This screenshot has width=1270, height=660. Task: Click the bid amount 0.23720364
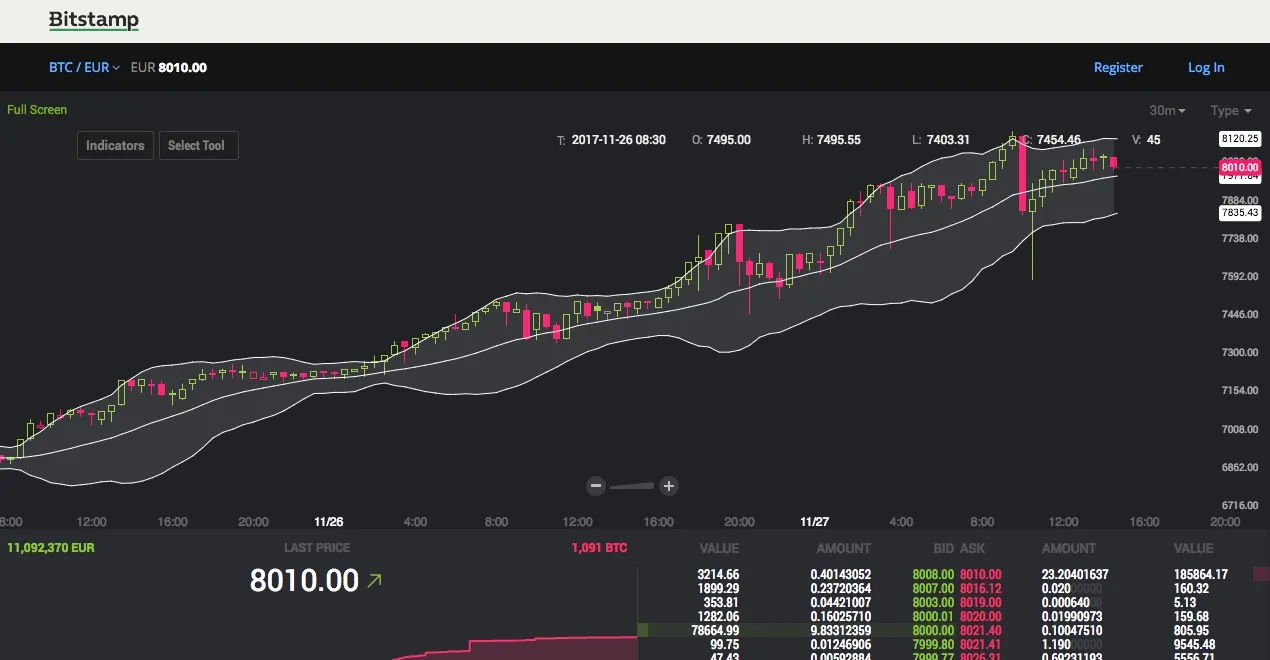coord(841,589)
